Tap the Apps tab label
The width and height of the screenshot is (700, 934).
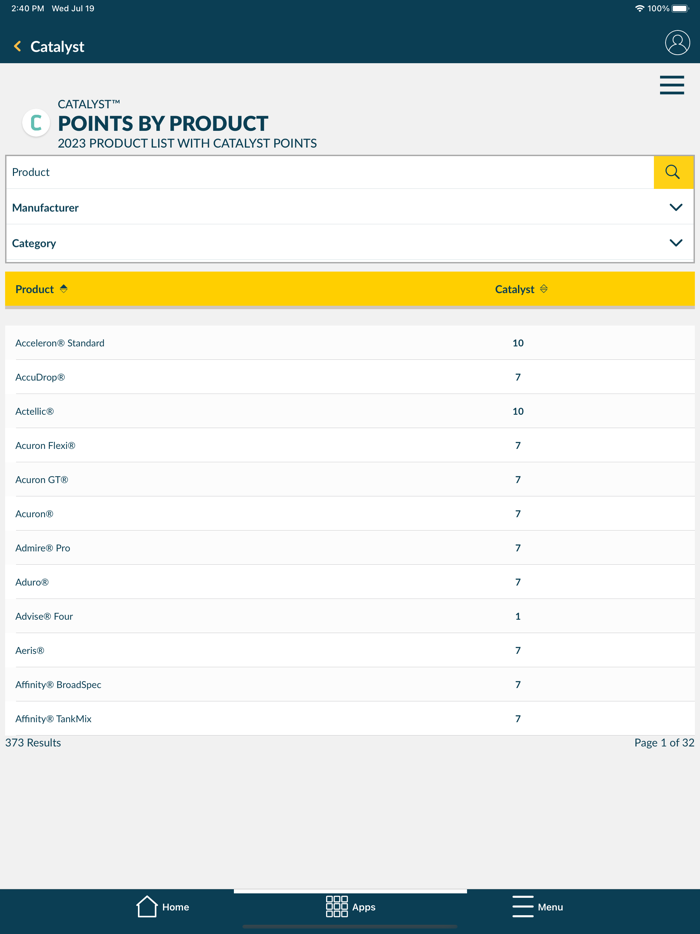click(363, 907)
